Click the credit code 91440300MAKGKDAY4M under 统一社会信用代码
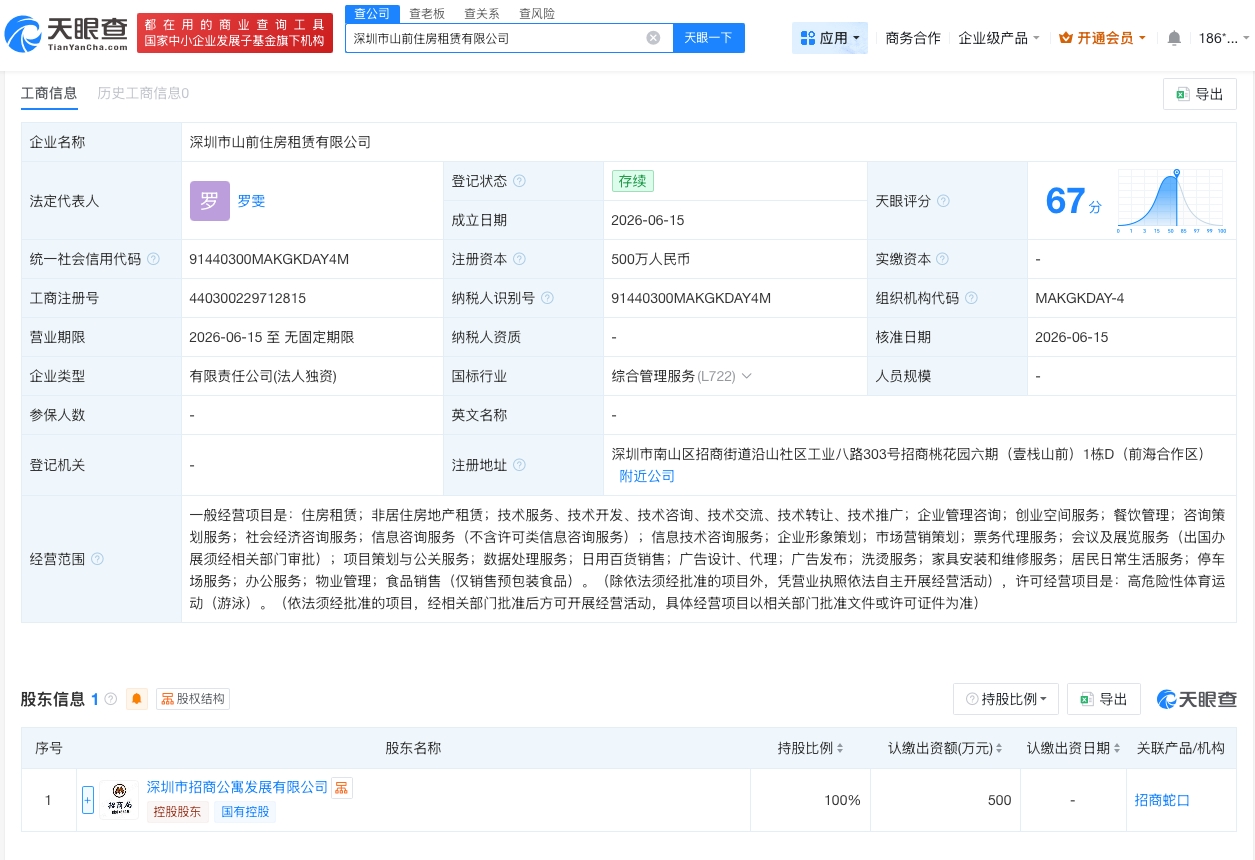Viewport: 1255px width, 860px height. (x=269, y=259)
